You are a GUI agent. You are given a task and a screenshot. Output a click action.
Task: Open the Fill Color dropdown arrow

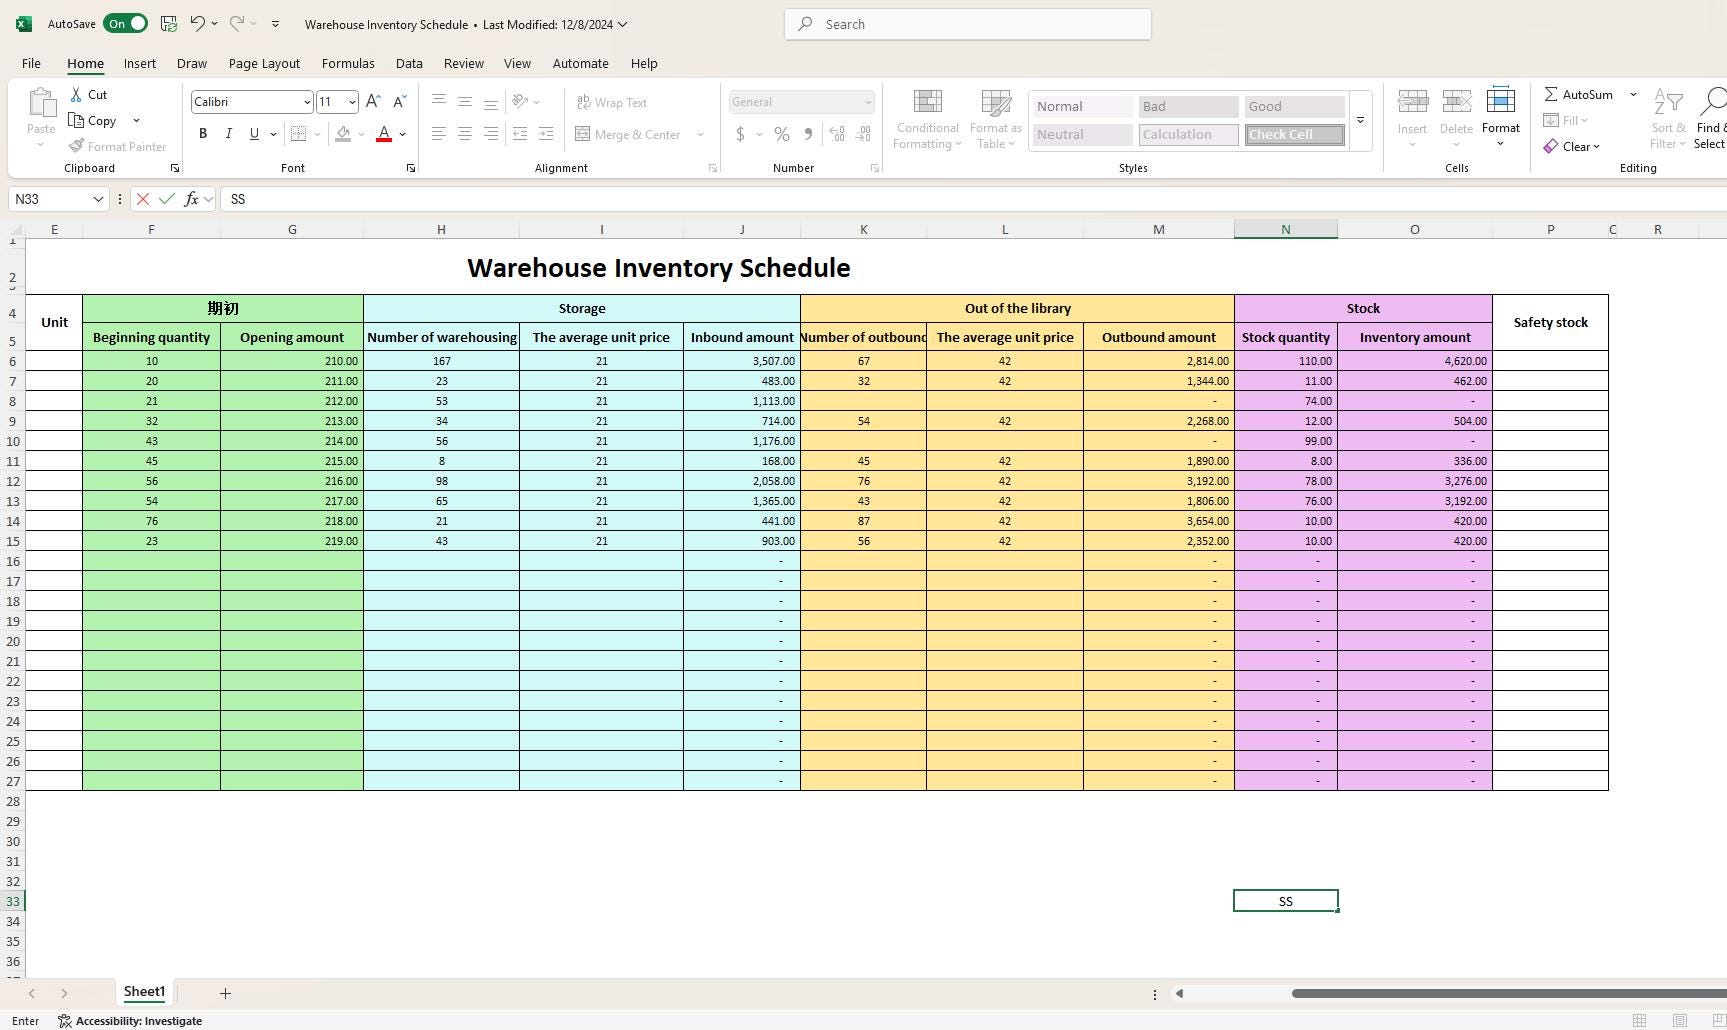point(361,134)
